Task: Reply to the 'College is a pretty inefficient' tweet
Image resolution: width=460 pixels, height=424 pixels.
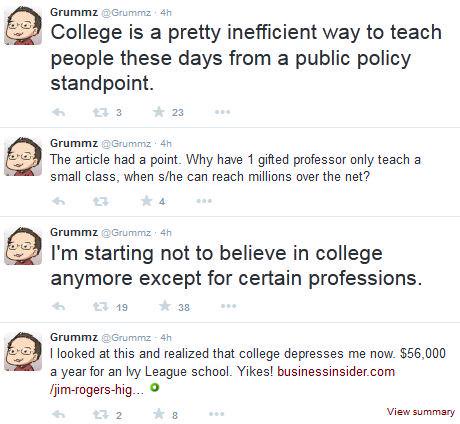Action: pos(59,112)
